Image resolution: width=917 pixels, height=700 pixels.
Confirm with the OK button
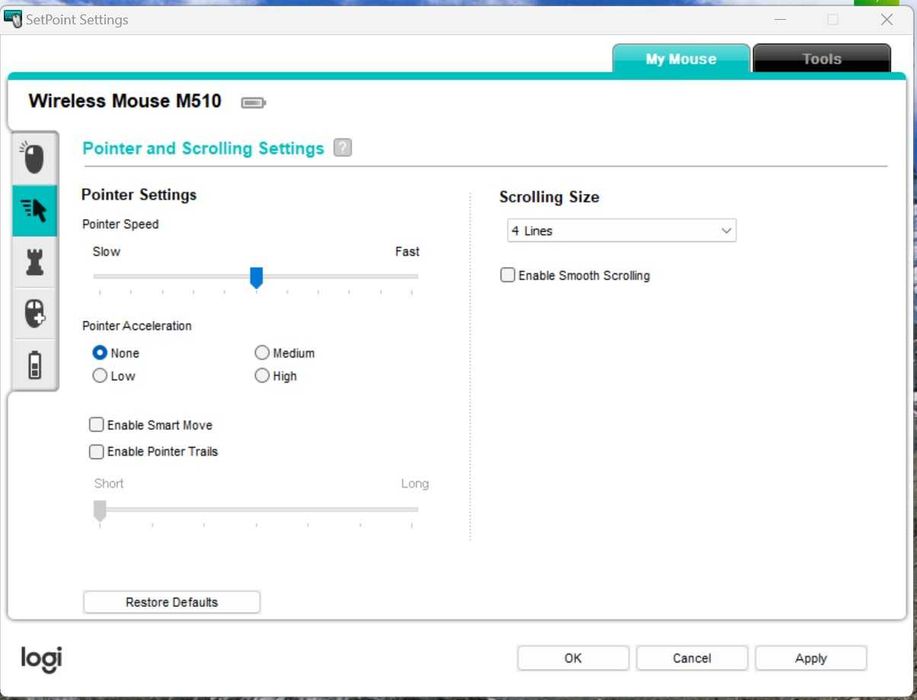coord(573,658)
